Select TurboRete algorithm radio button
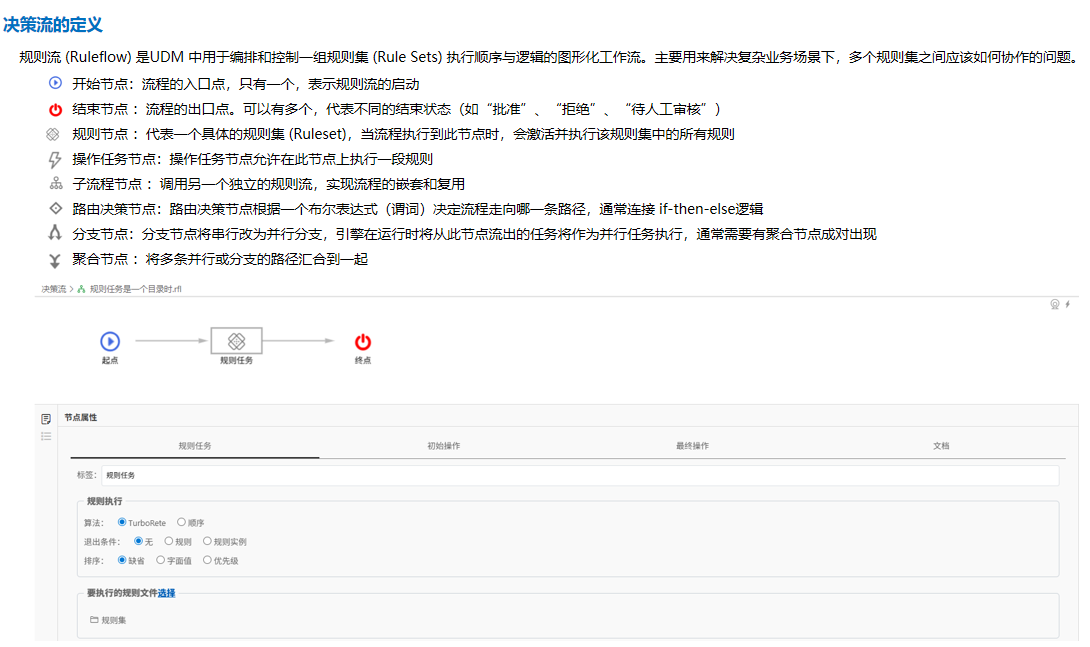Image resolution: width=1090 pixels, height=647 pixels. coord(122,522)
